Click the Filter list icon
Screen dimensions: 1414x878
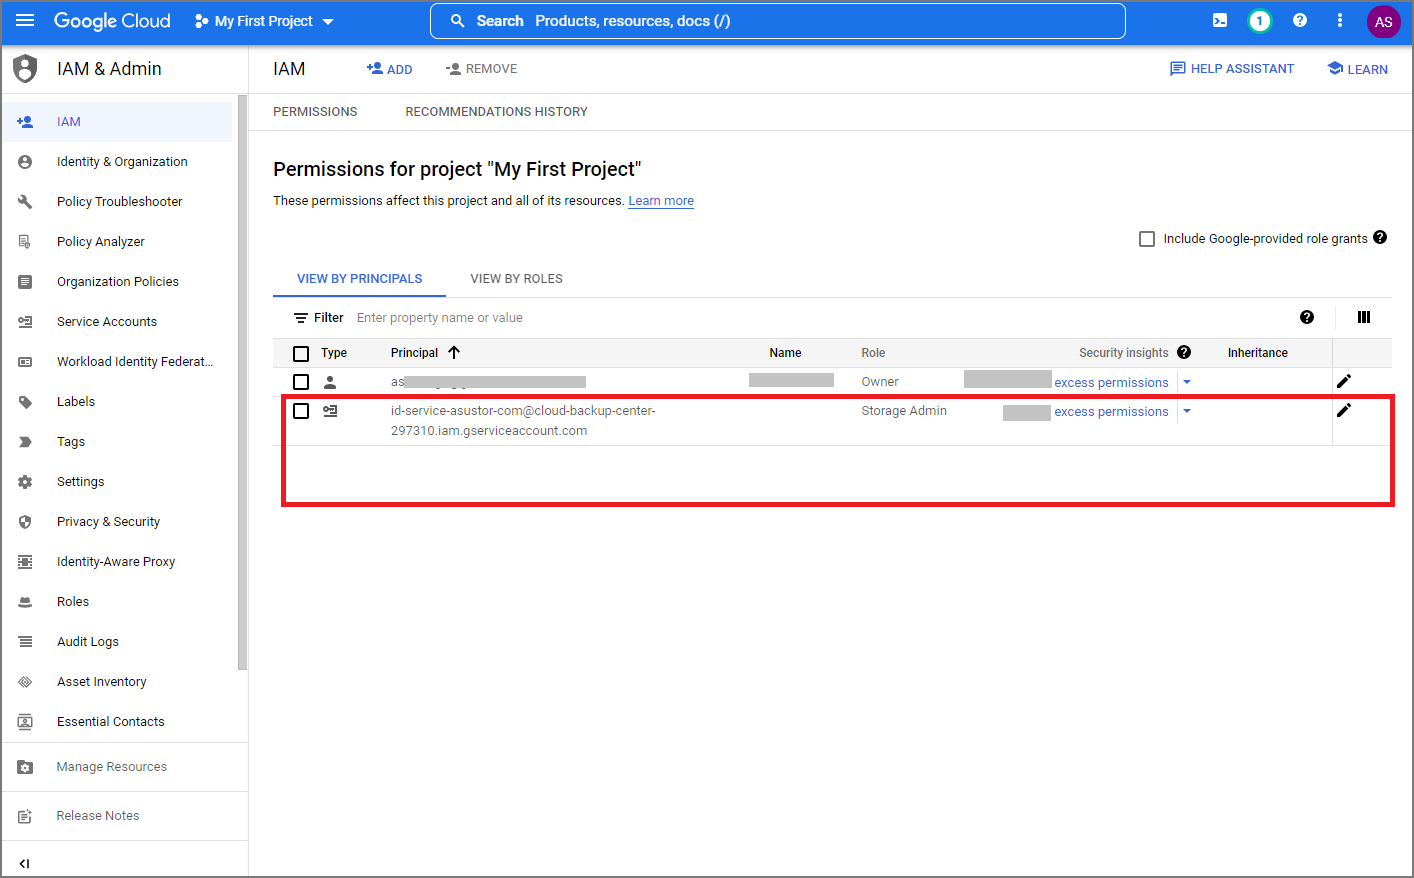click(x=300, y=318)
